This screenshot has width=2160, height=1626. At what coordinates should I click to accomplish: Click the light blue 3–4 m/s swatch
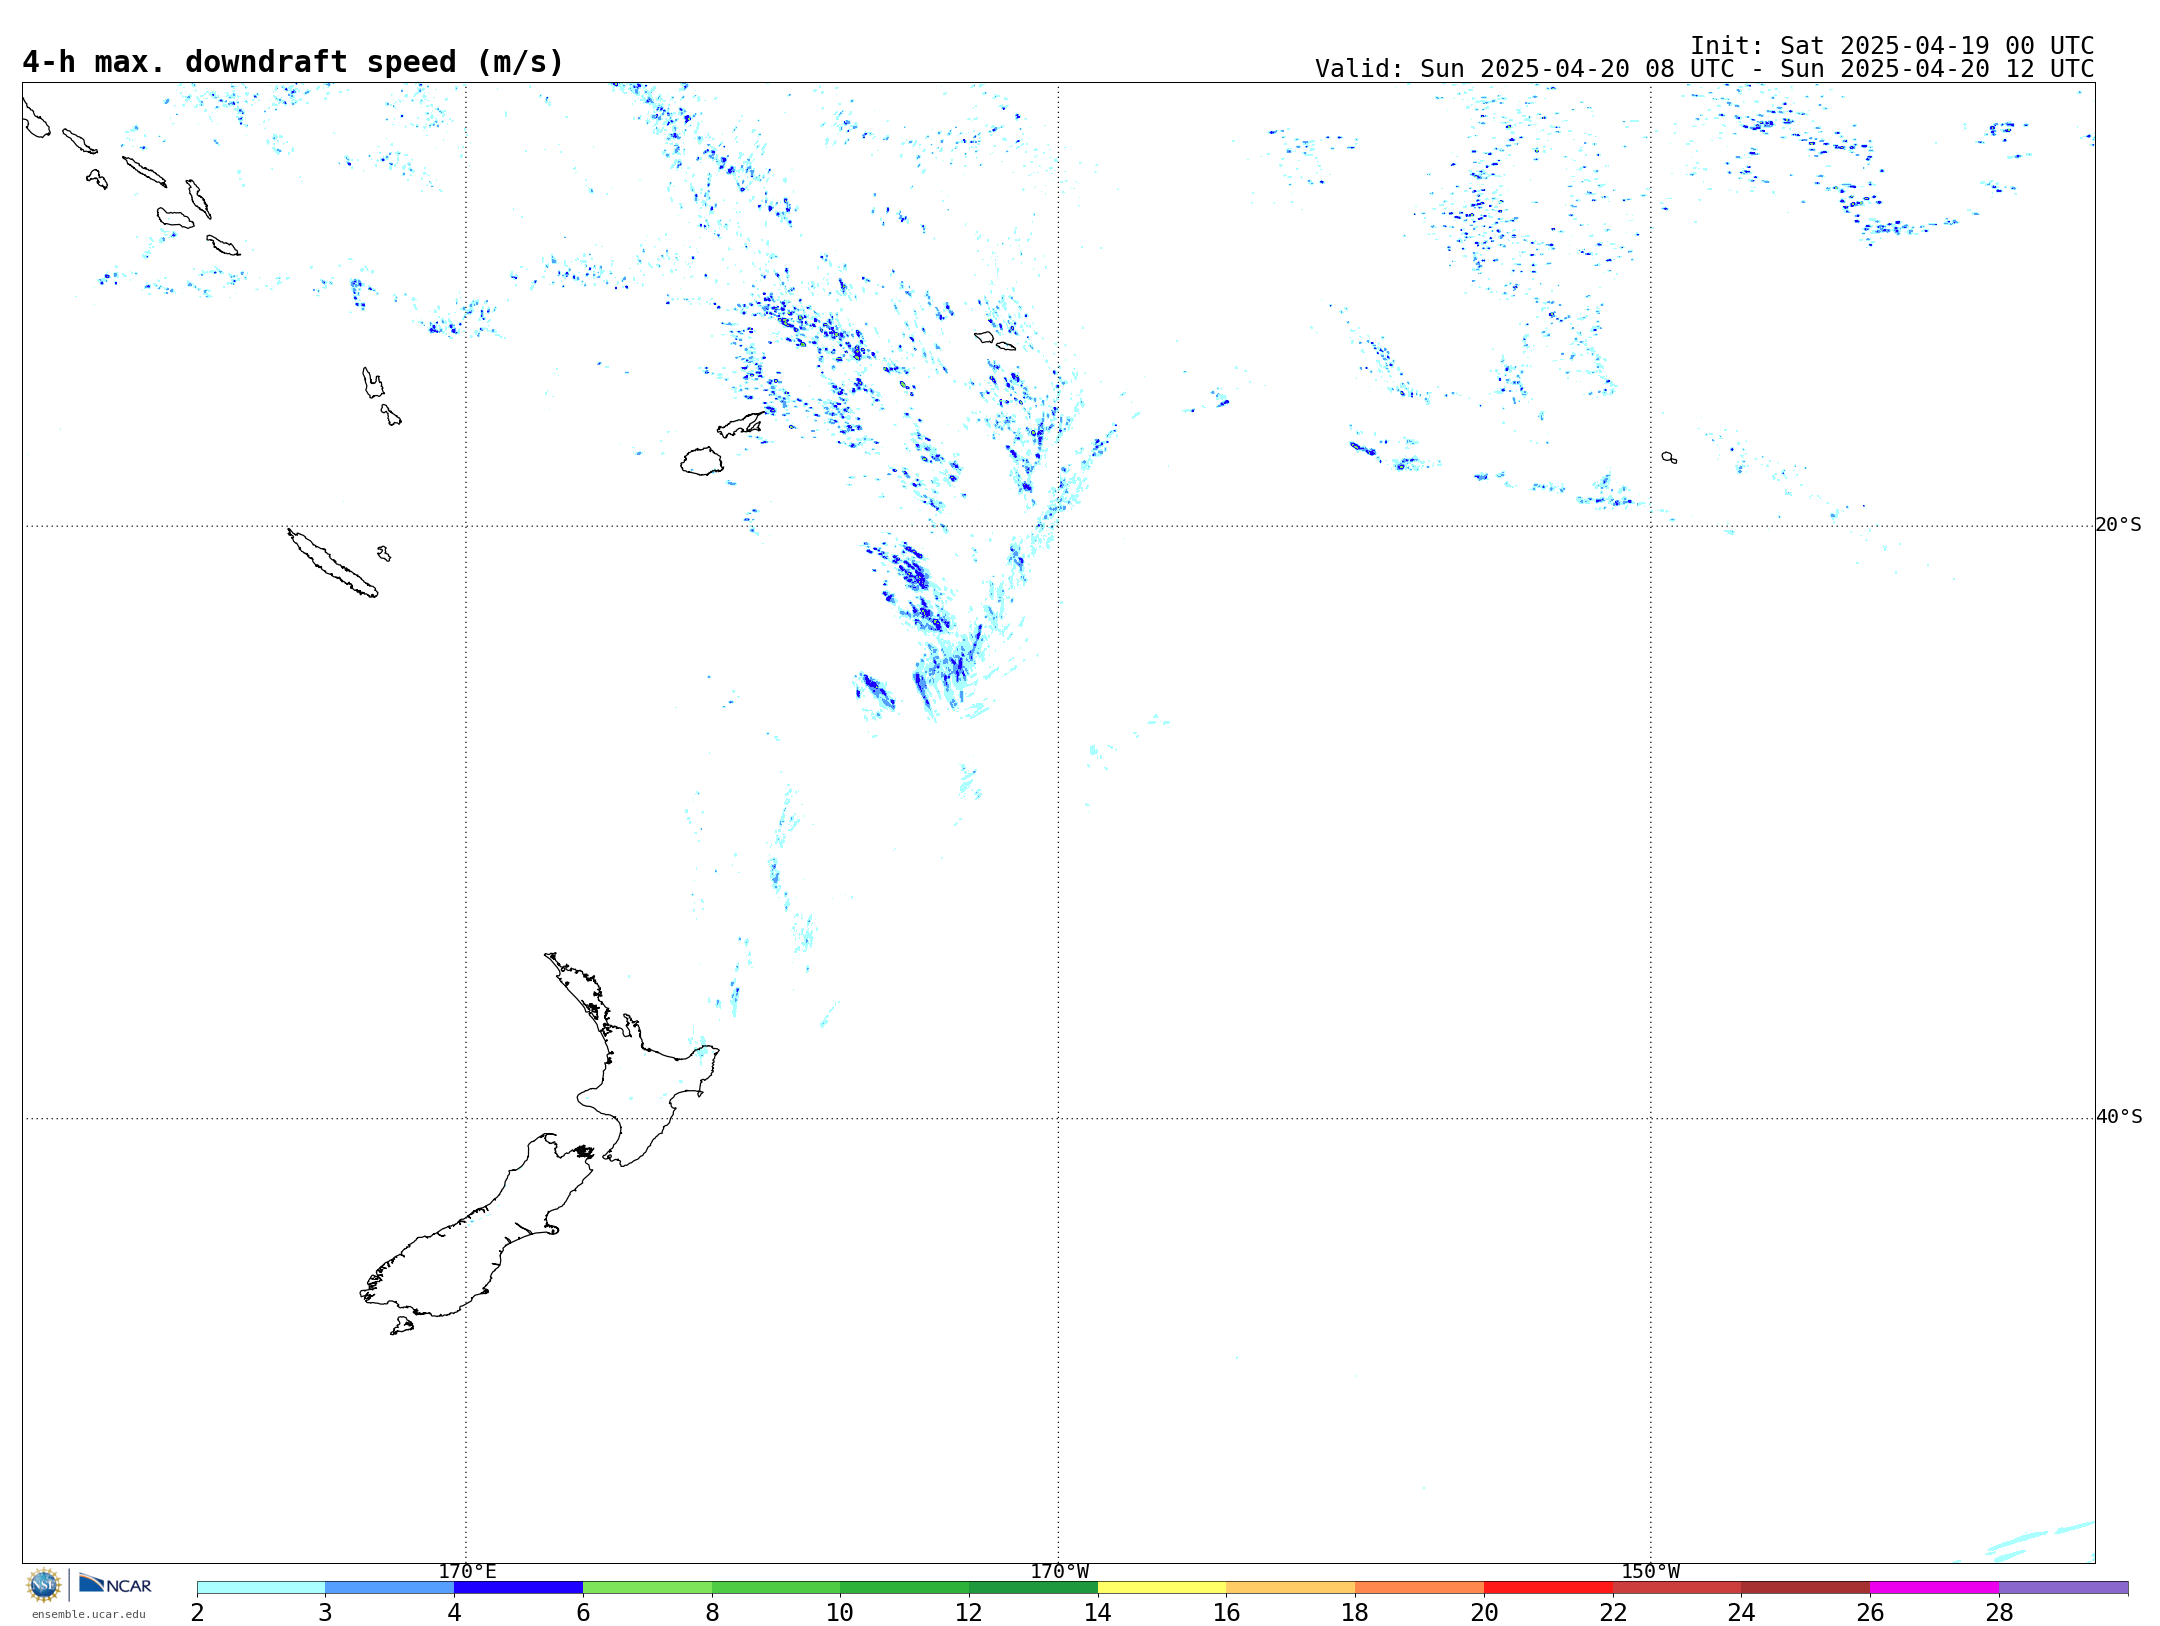click(x=390, y=1587)
